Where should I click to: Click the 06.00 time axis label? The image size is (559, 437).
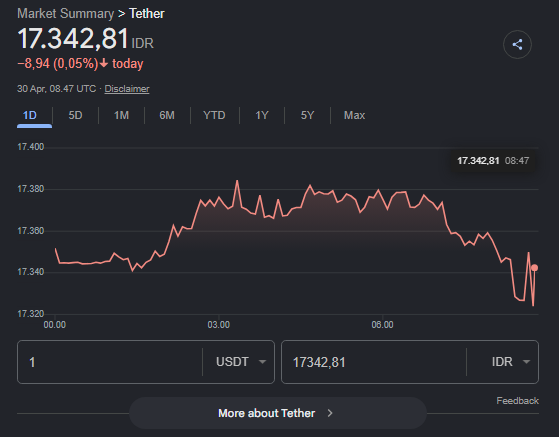[x=382, y=325]
